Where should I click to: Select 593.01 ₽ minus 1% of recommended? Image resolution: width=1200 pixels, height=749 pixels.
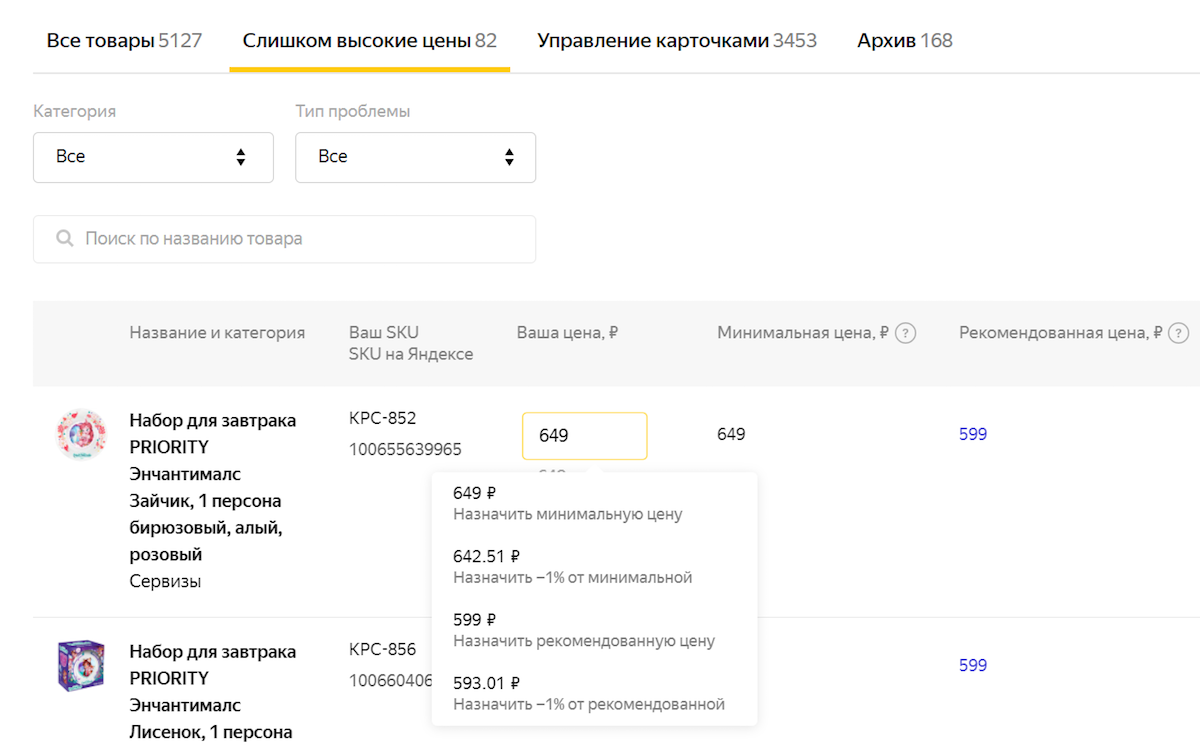click(588, 694)
